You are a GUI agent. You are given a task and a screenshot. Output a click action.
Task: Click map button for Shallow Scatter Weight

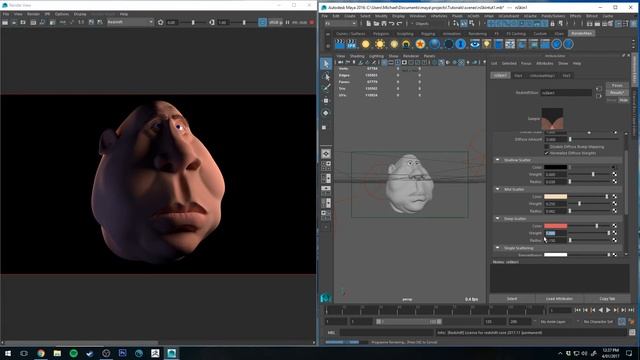(x=614, y=174)
